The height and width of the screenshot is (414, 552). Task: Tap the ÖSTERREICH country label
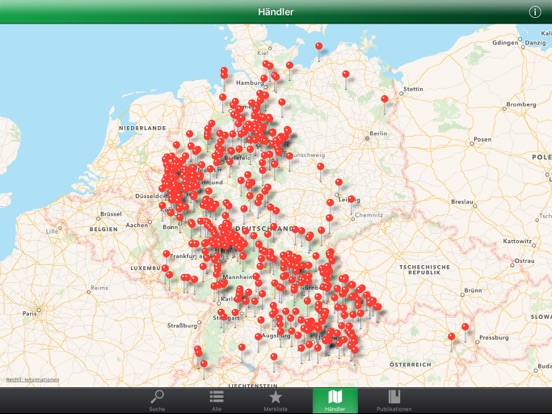pyautogui.click(x=410, y=364)
